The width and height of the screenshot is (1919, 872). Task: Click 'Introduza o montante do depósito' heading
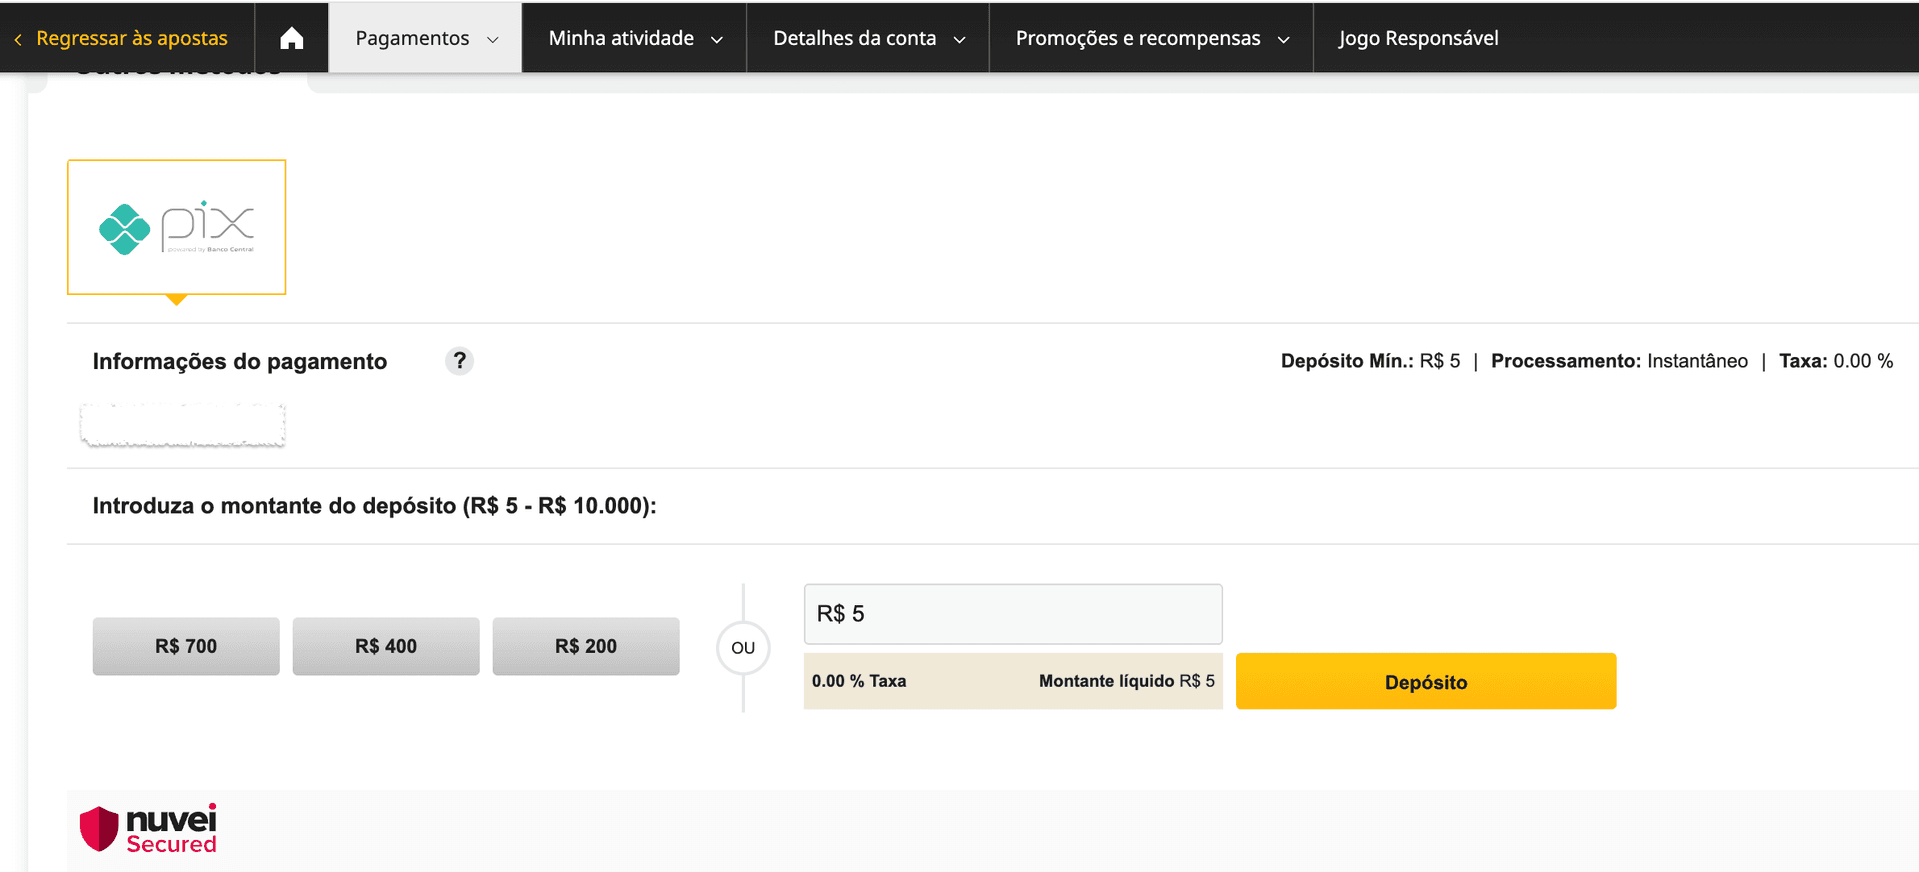pyautogui.click(x=375, y=506)
